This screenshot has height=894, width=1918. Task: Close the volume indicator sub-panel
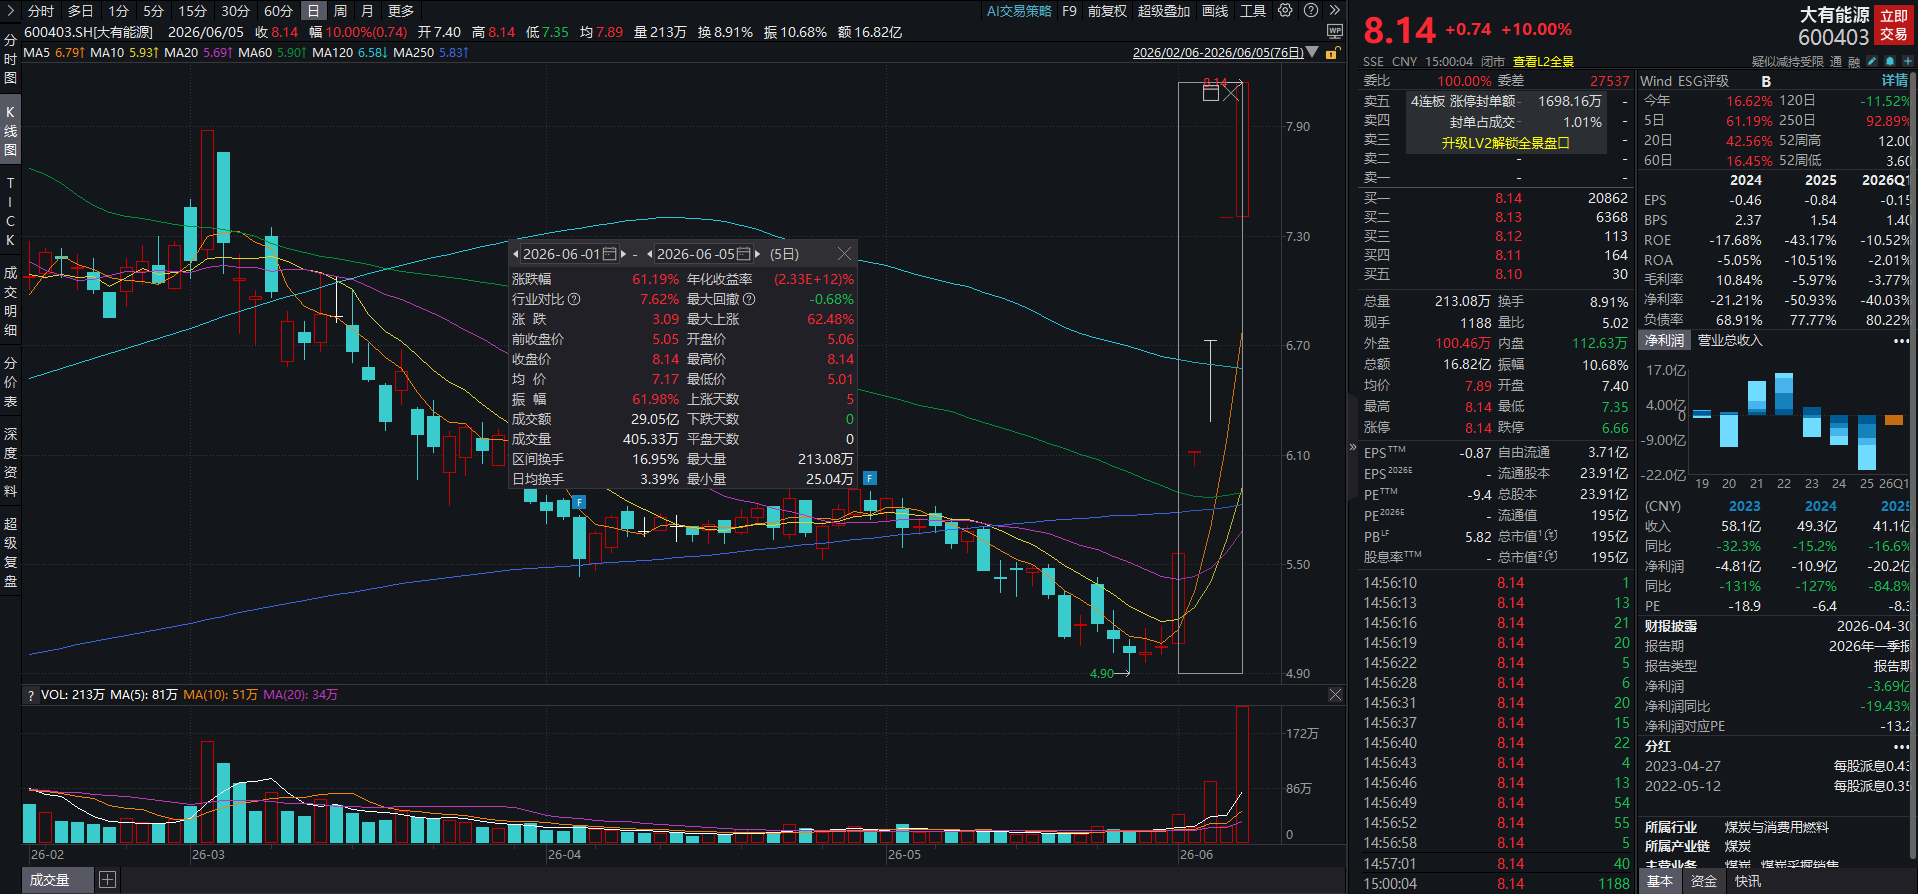coord(1335,694)
